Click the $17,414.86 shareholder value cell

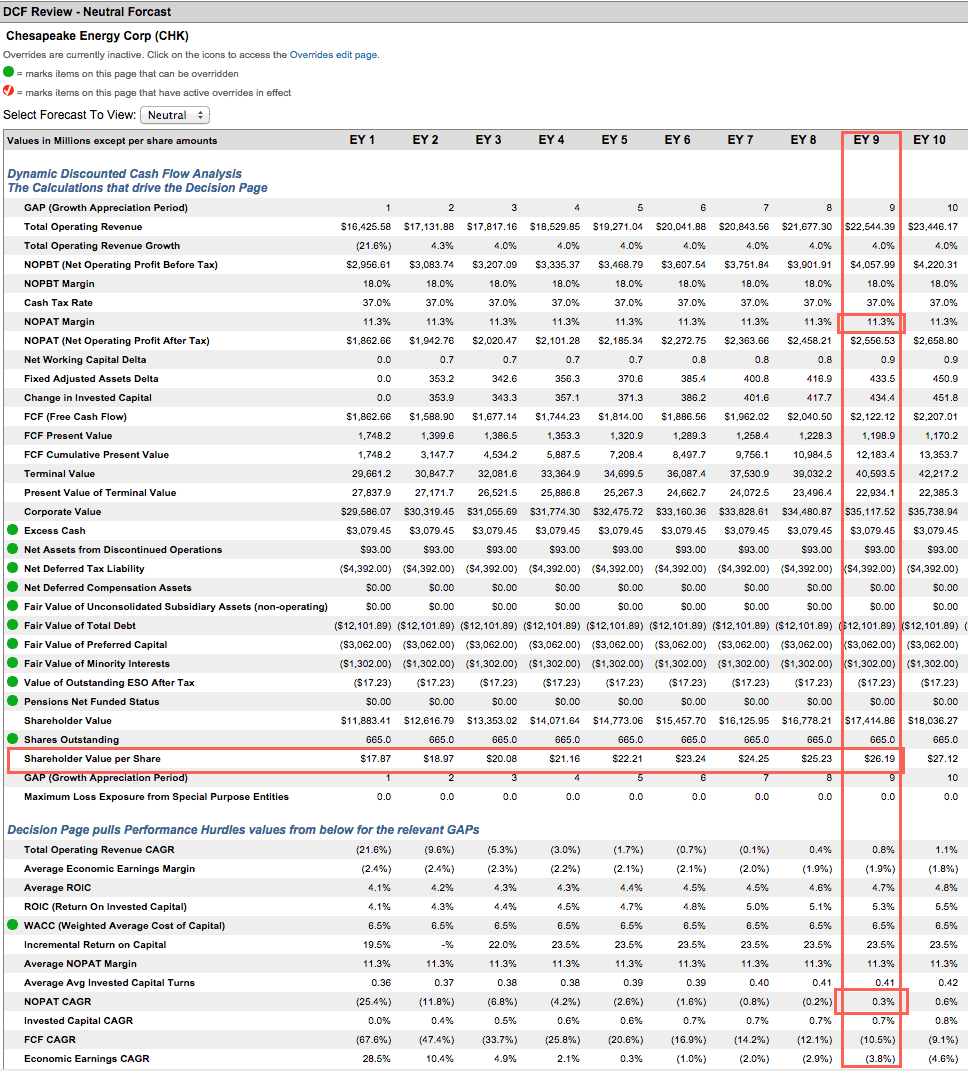(870, 721)
